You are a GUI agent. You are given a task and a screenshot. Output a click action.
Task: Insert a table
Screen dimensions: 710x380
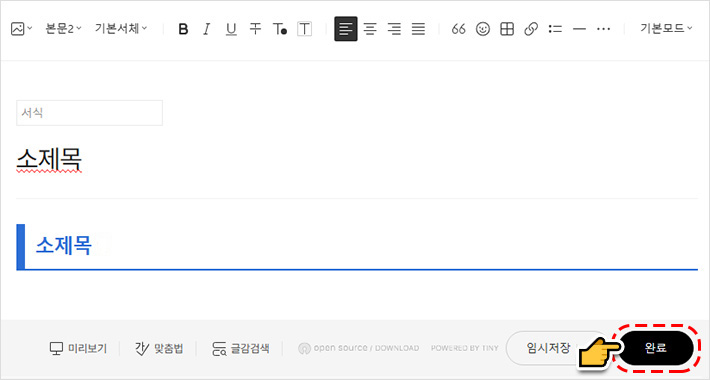(x=507, y=29)
